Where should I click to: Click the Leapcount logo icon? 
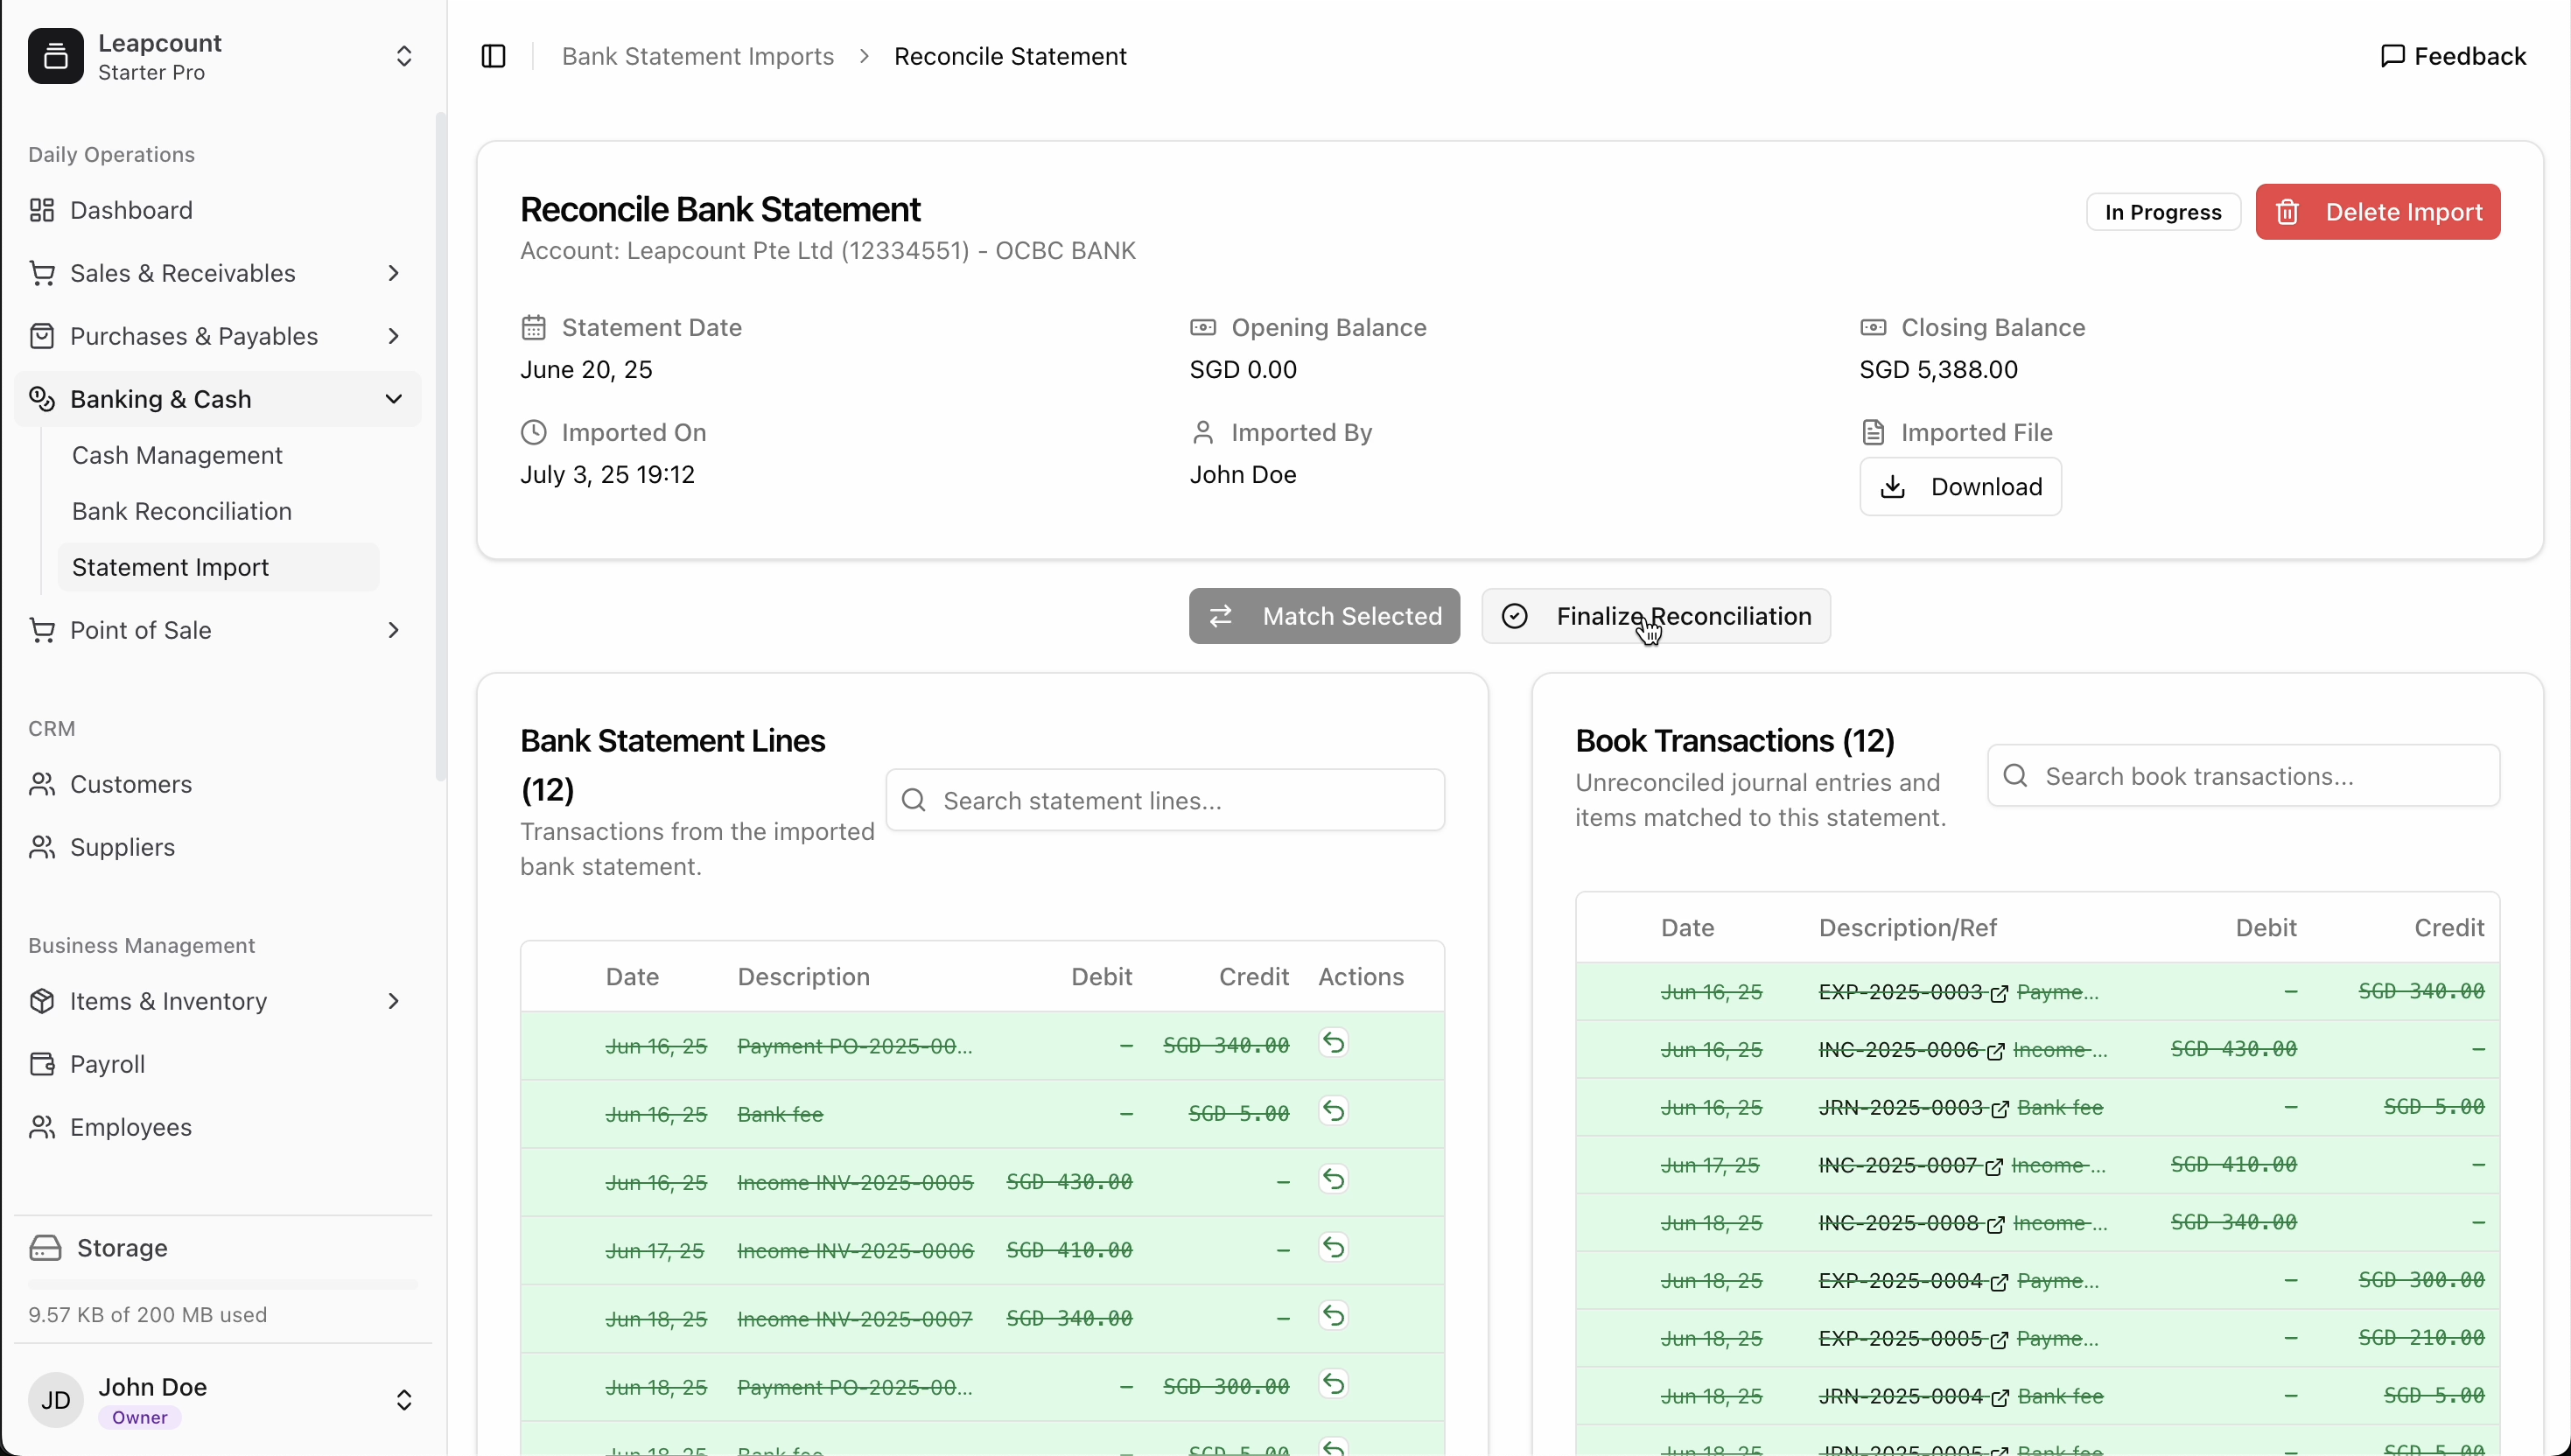click(56, 56)
